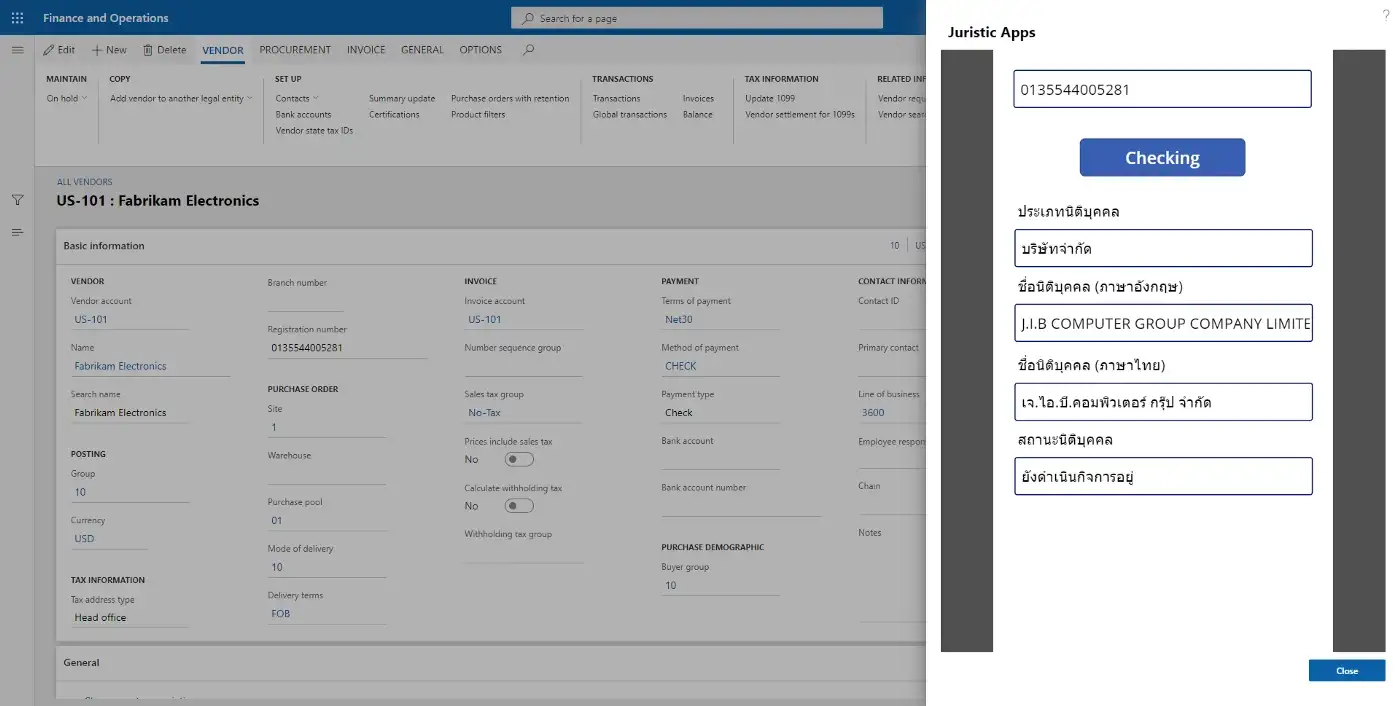The height and width of the screenshot is (706, 1400).
Task: Click the Branch number field
Action: [x=305, y=301]
